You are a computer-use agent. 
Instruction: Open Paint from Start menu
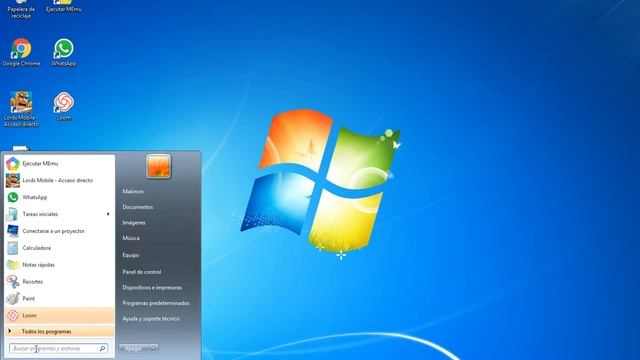pyautogui.click(x=59, y=298)
